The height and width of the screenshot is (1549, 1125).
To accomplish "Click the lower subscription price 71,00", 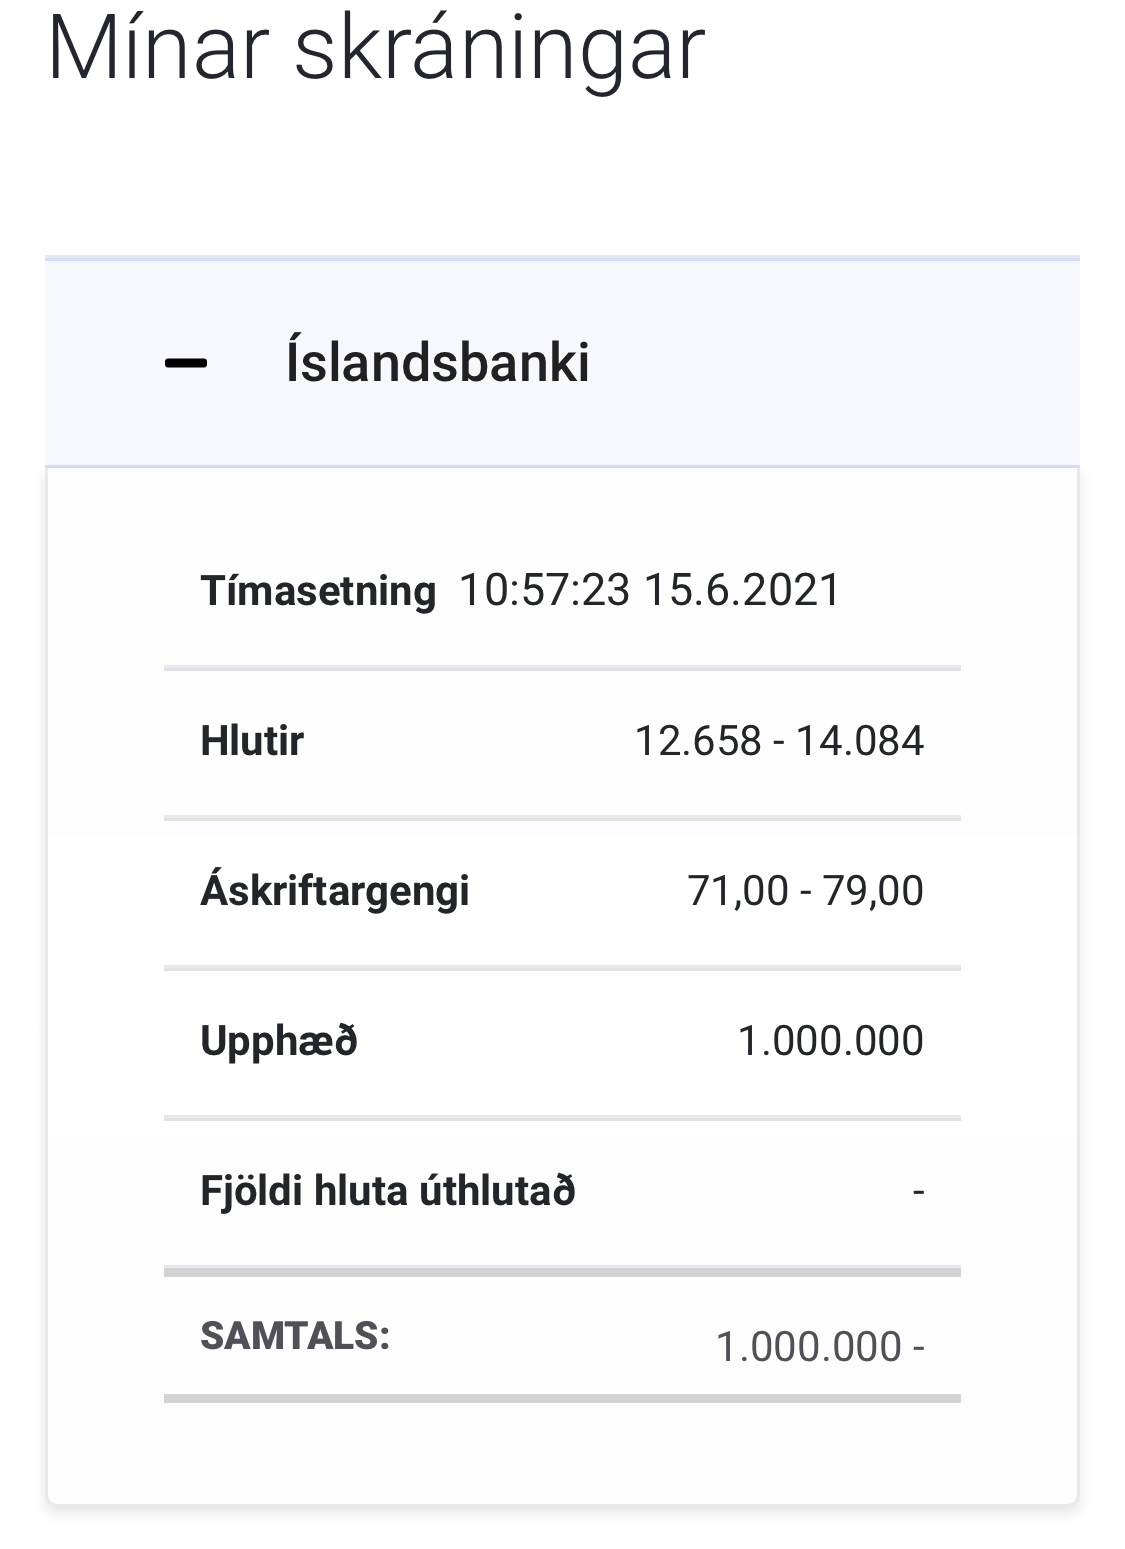I will [738, 890].
